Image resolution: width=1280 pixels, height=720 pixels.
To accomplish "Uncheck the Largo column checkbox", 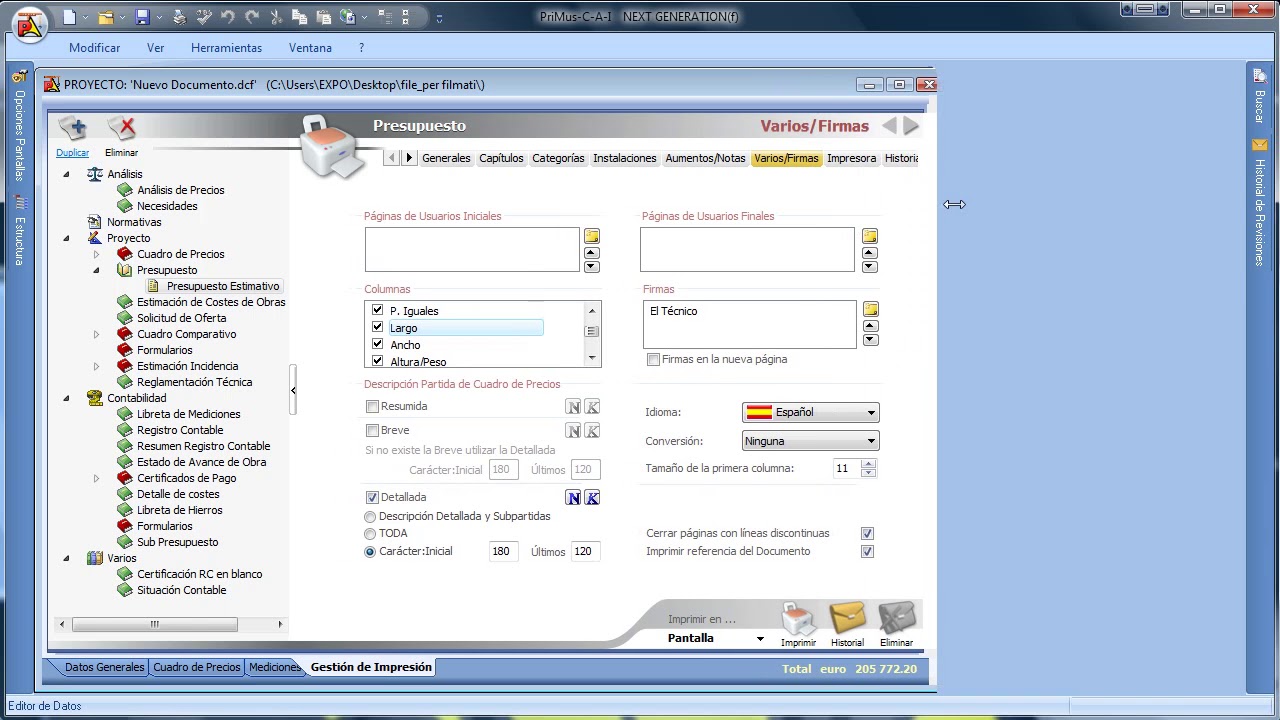I will [x=377, y=327].
